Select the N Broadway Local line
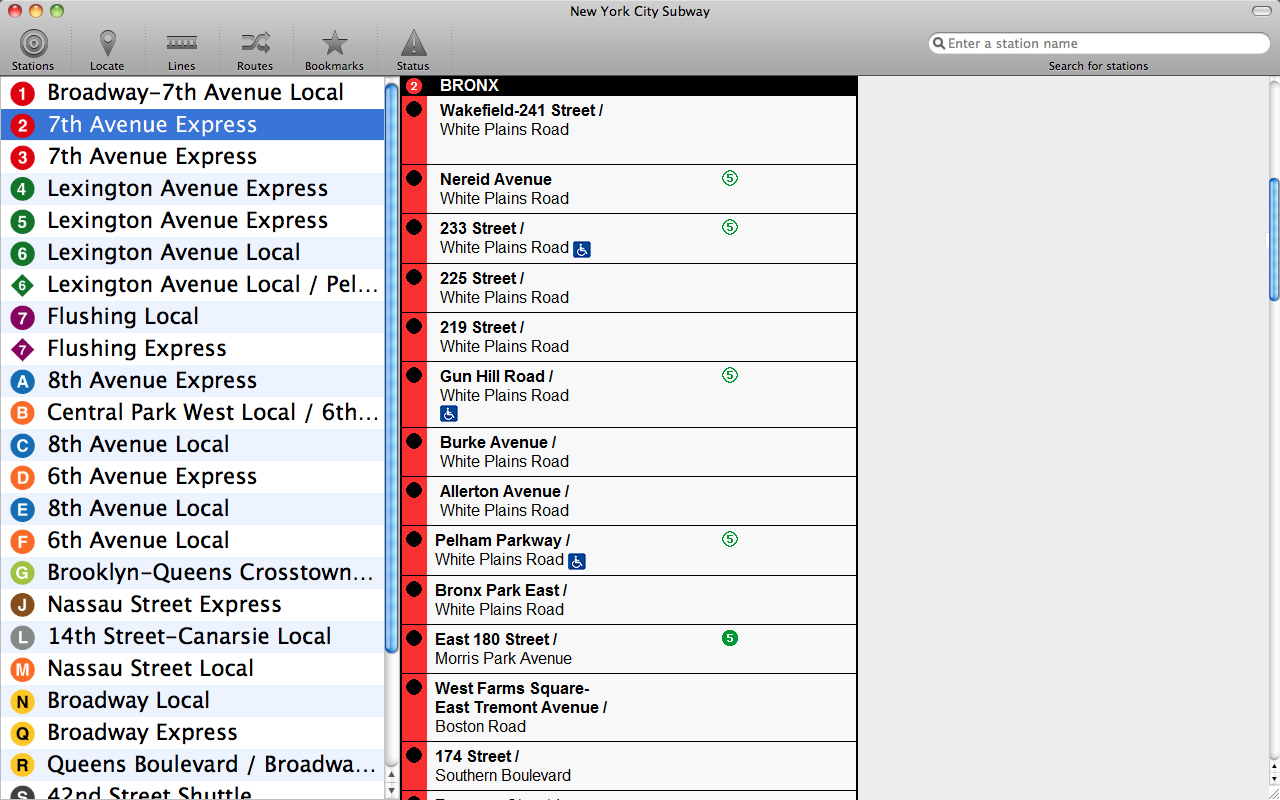Screen dimensions: 1280x800 pos(192,701)
